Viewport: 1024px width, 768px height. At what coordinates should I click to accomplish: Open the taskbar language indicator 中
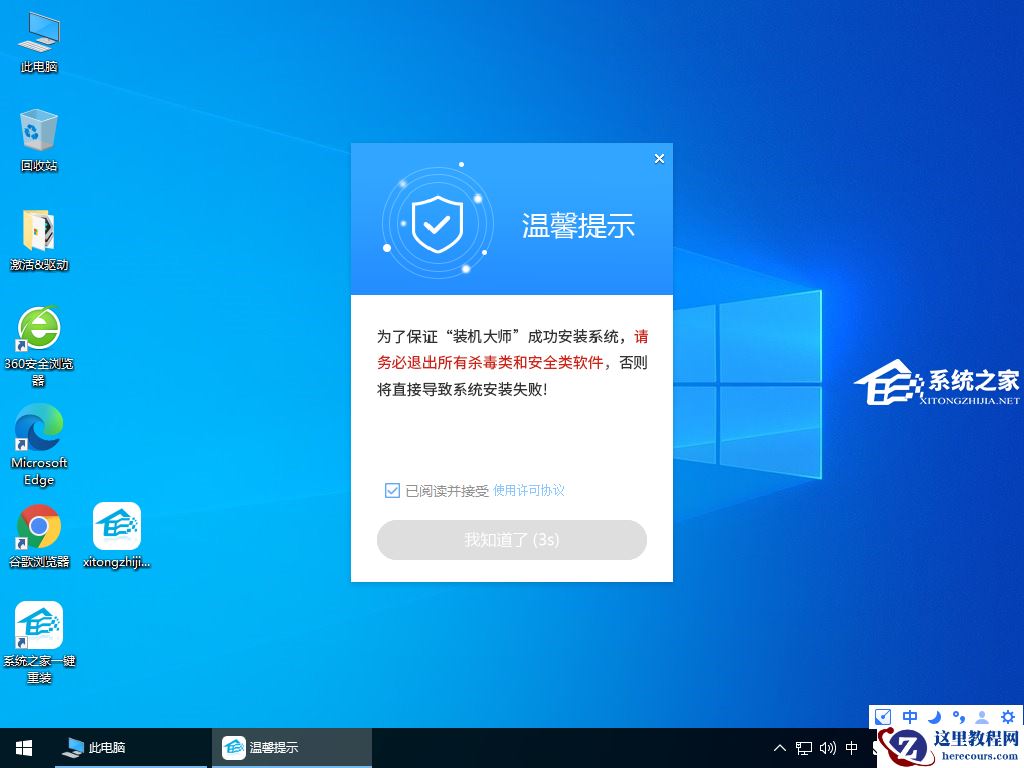(x=851, y=747)
